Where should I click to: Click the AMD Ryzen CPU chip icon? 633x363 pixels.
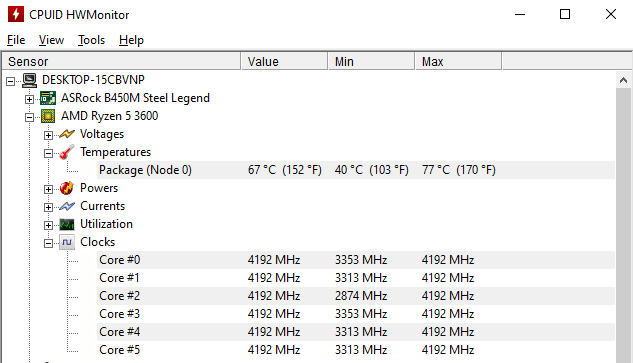48,116
